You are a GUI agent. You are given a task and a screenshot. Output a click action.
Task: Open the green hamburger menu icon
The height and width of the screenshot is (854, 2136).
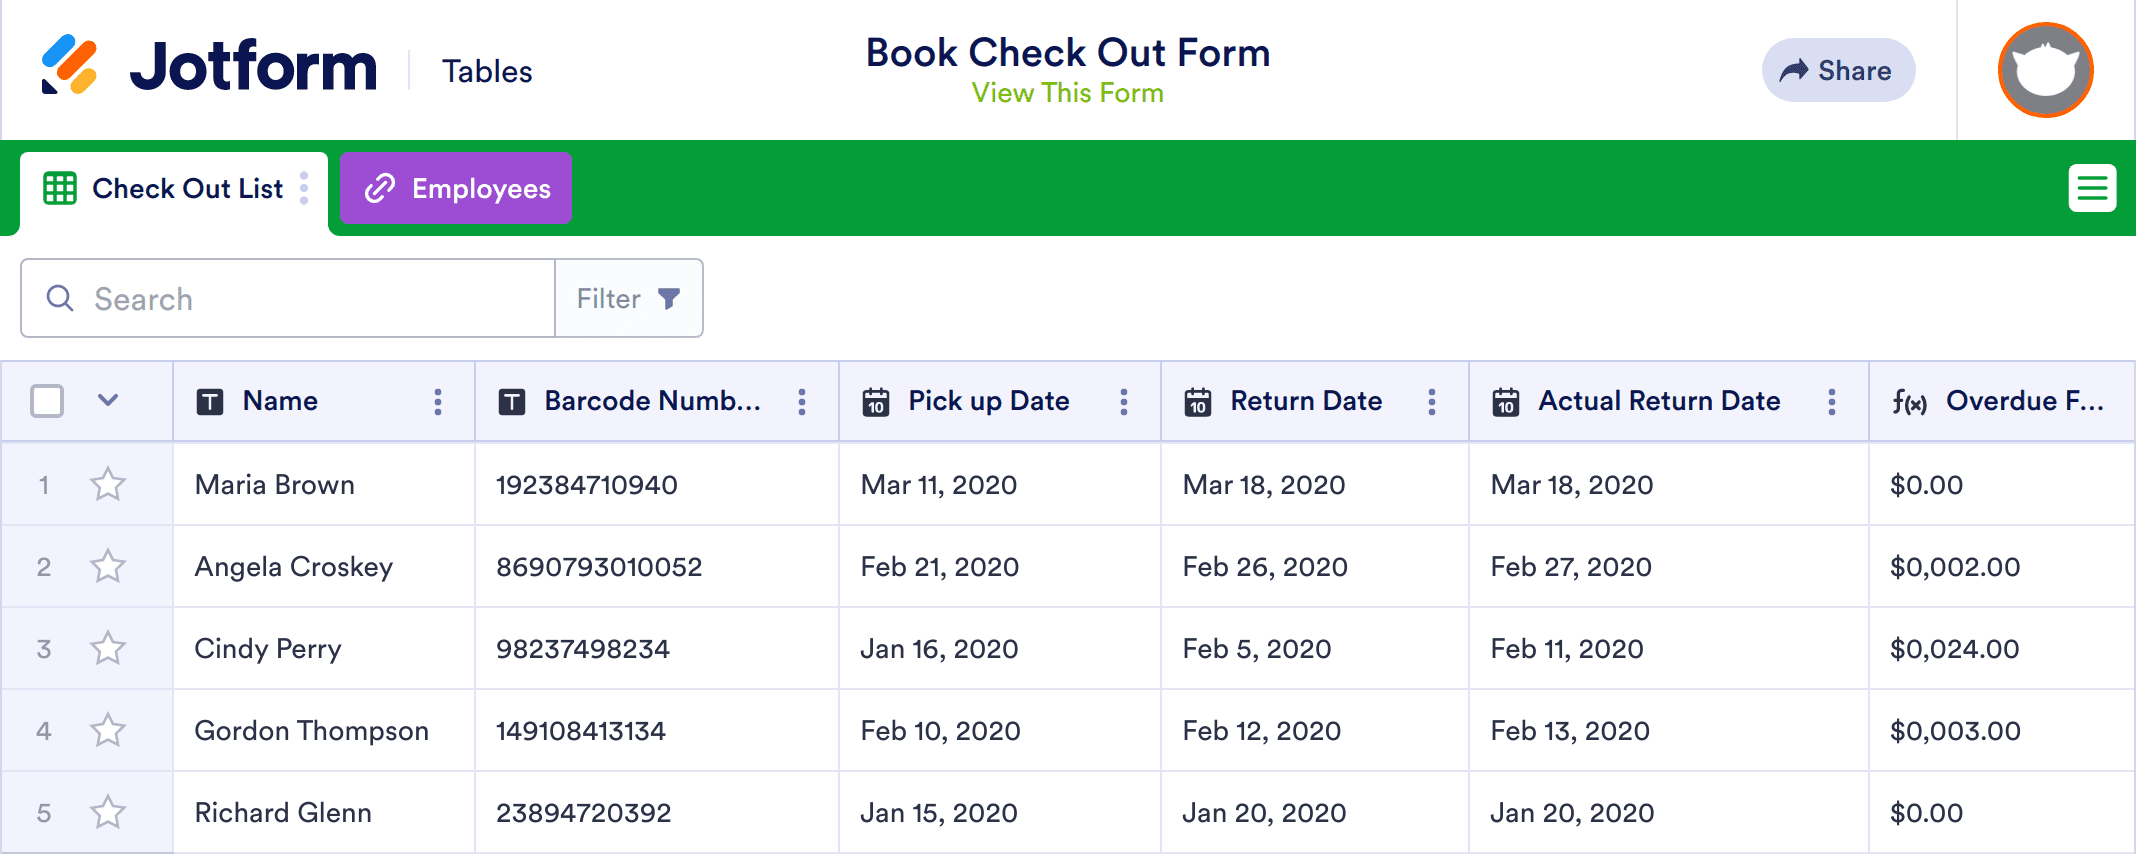[2092, 188]
